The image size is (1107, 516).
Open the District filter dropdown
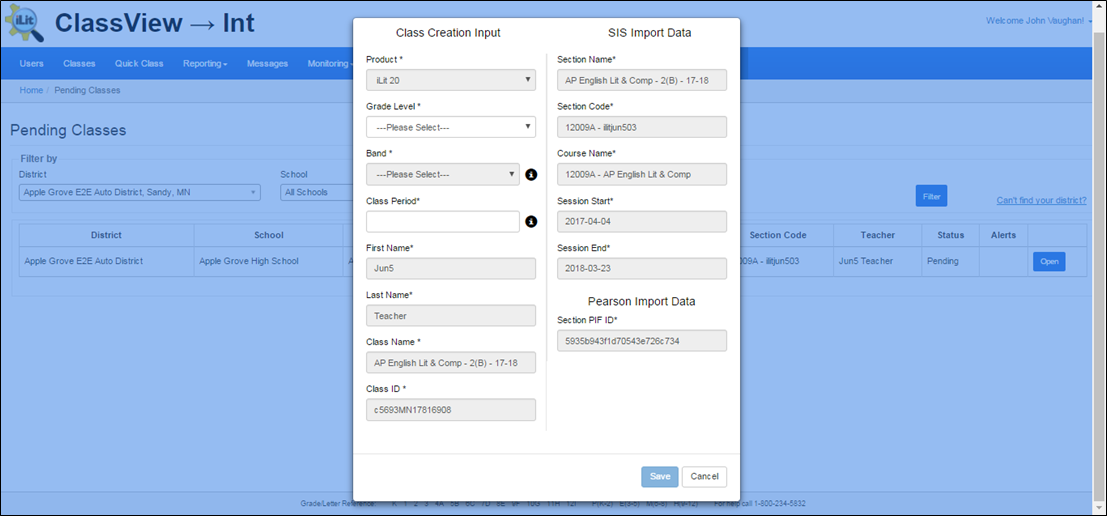point(140,192)
